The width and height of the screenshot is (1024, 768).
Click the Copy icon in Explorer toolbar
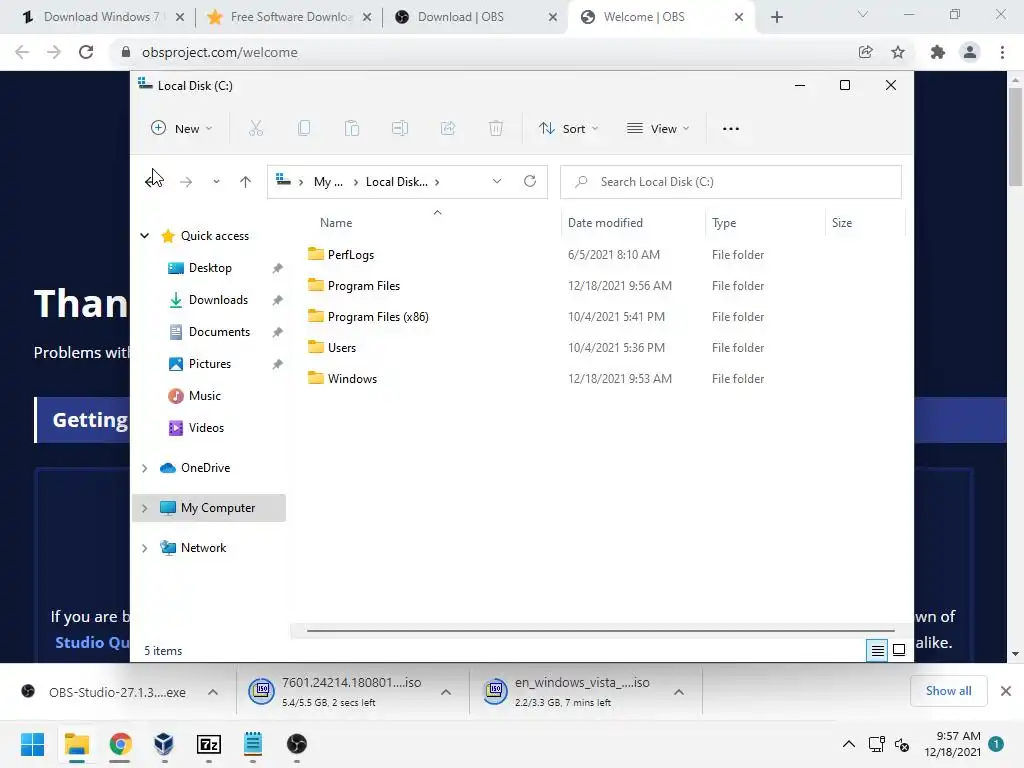click(x=304, y=129)
